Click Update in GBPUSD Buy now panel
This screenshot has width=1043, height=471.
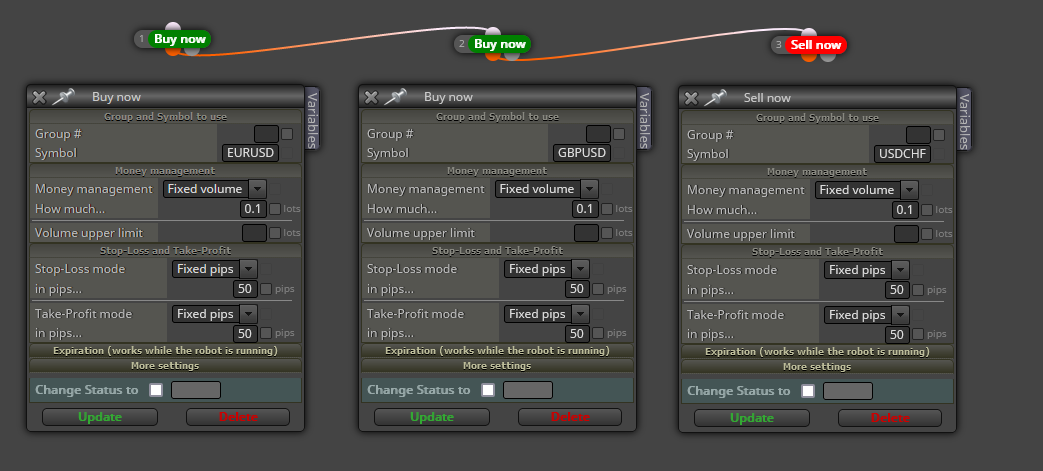click(432, 417)
